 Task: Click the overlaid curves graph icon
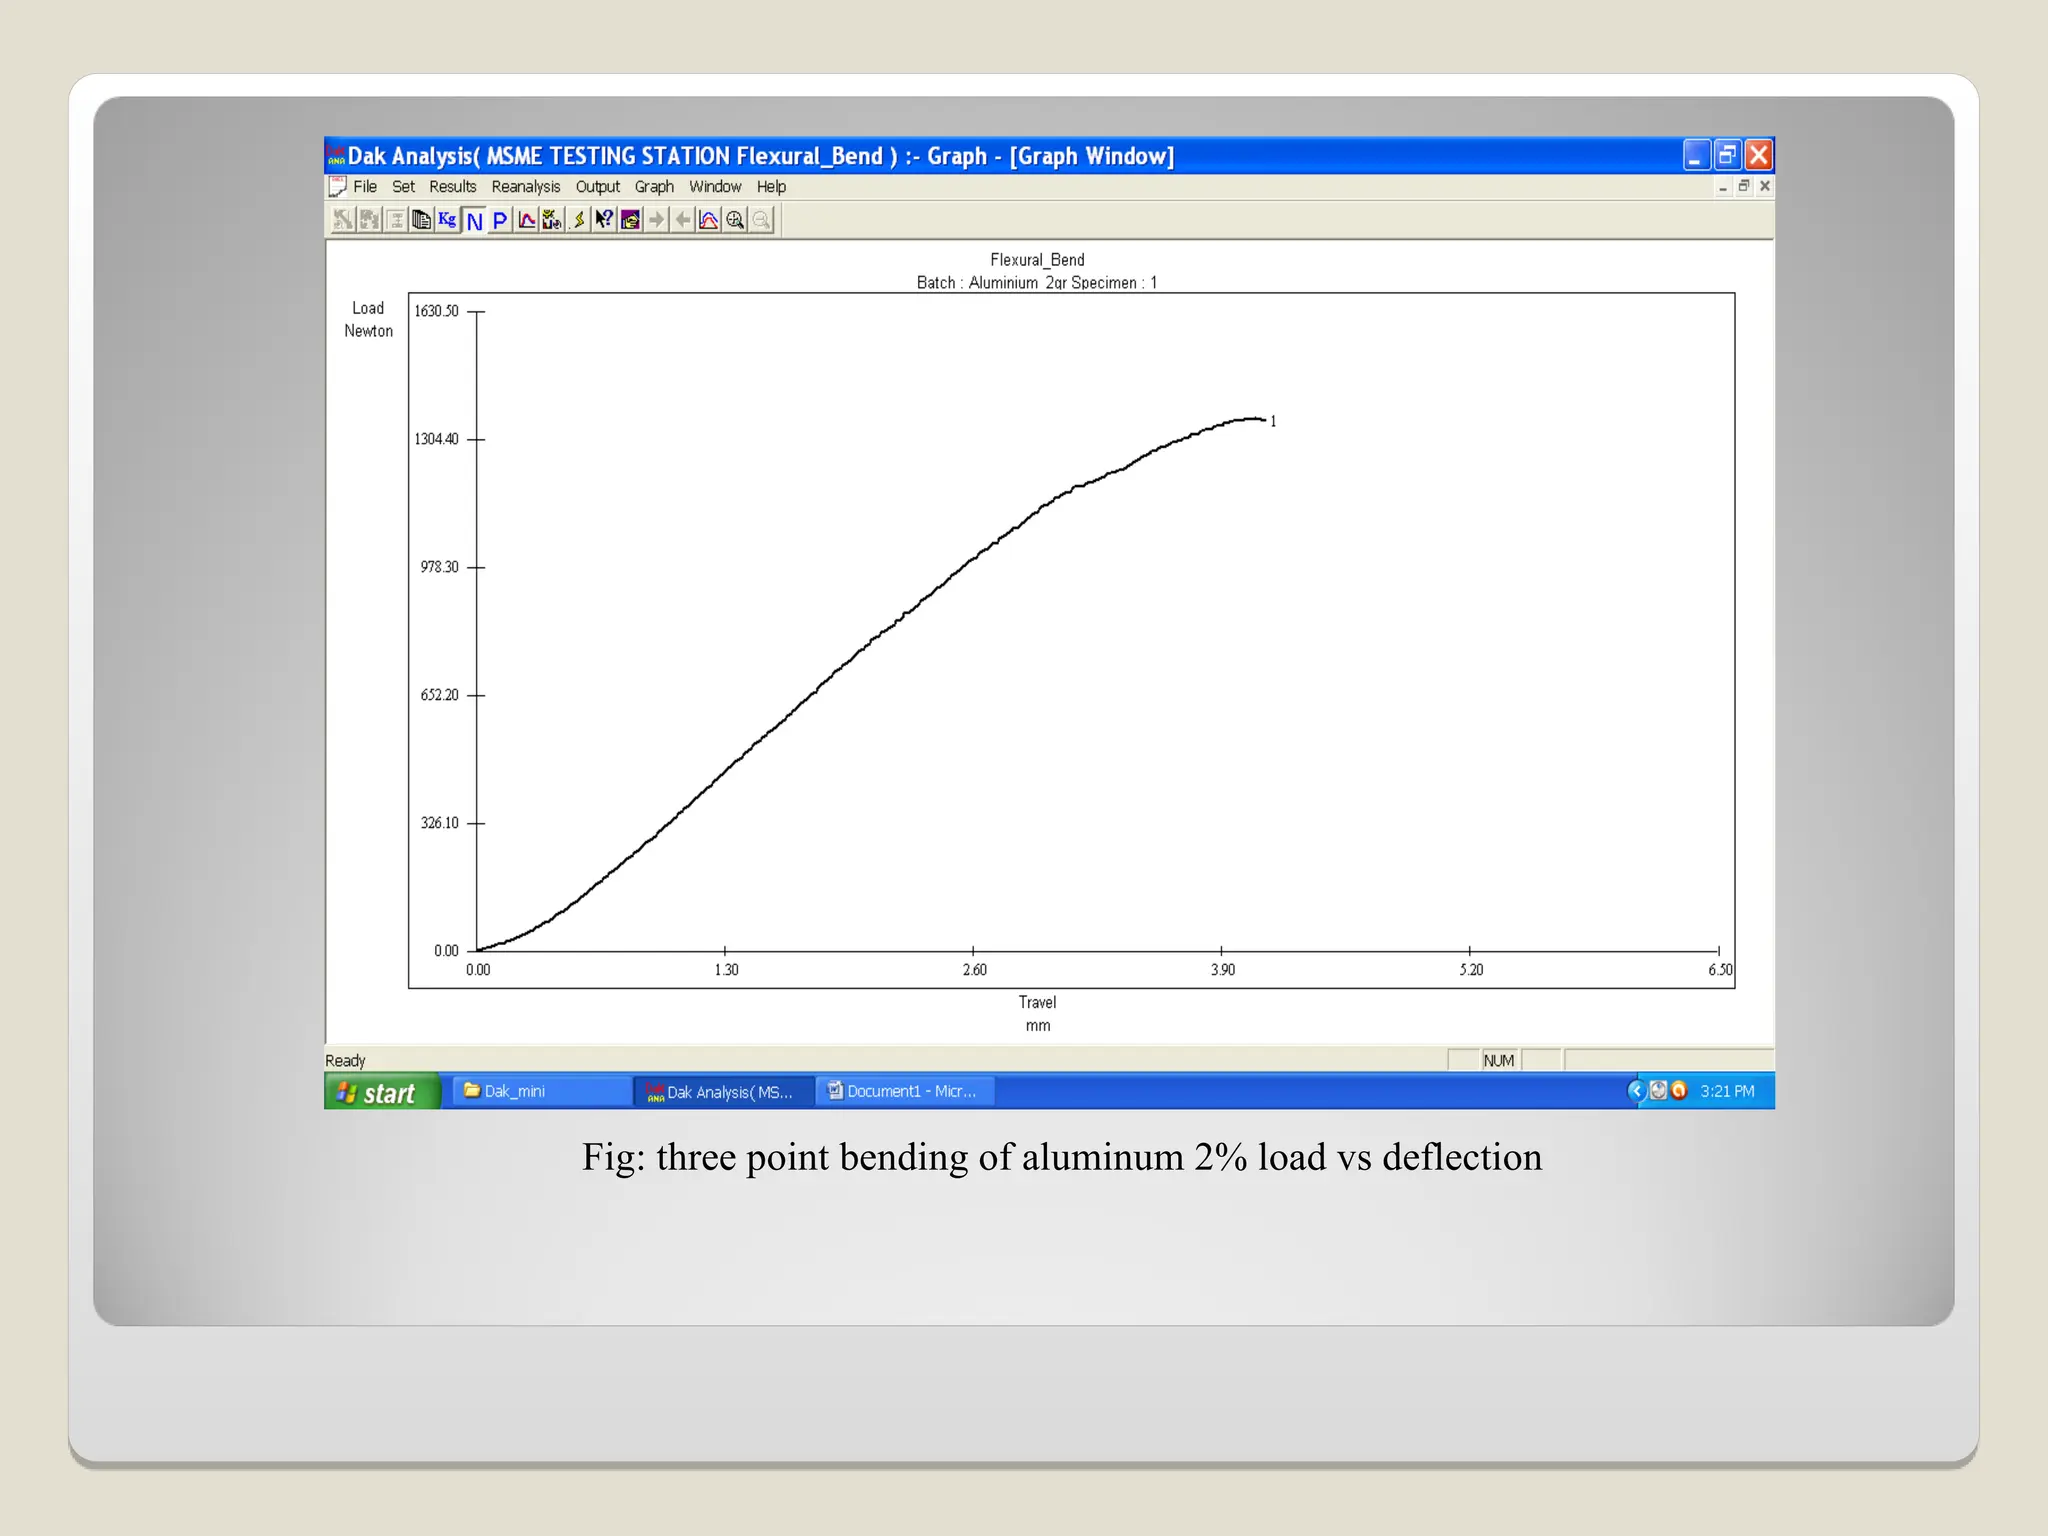click(x=708, y=220)
